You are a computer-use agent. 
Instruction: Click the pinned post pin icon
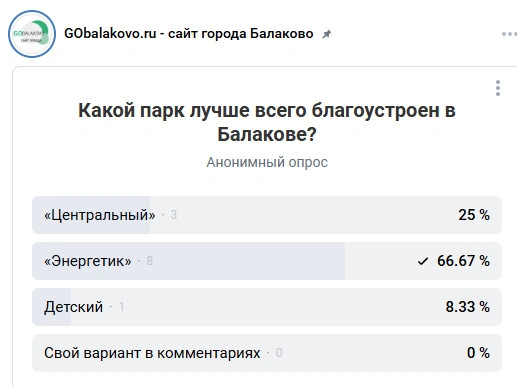click(327, 34)
